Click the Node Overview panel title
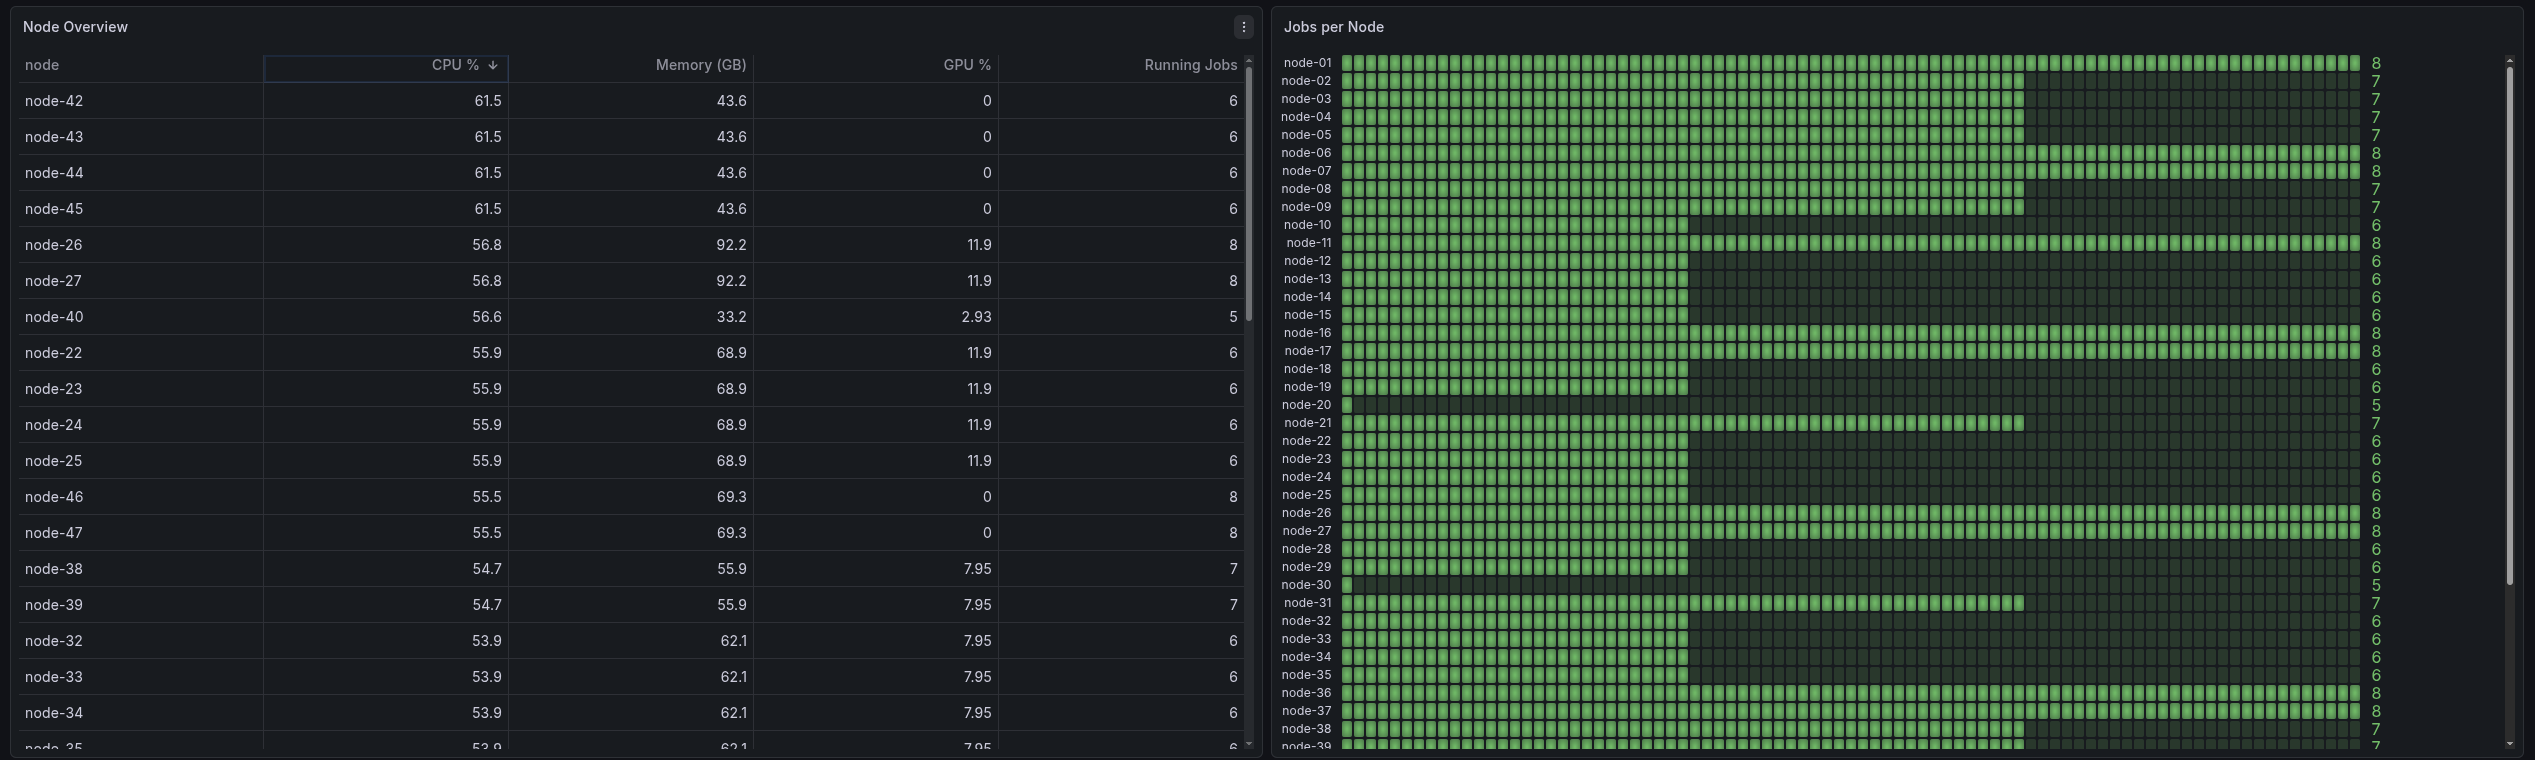This screenshot has height=760, width=2535. [75, 27]
